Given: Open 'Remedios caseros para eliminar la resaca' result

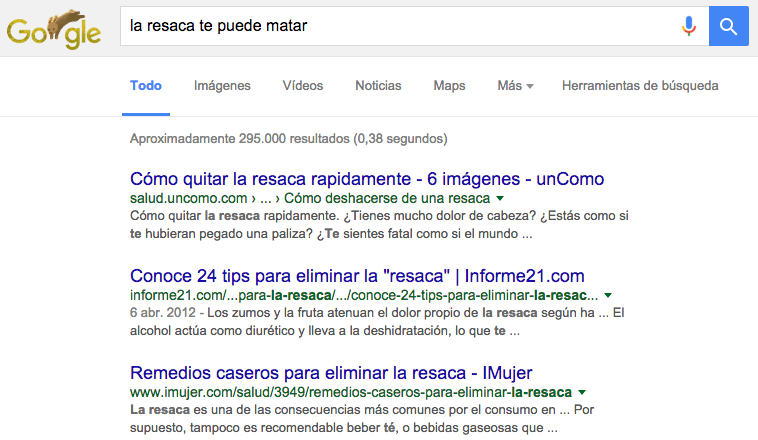Looking at the screenshot, I should [331, 373].
